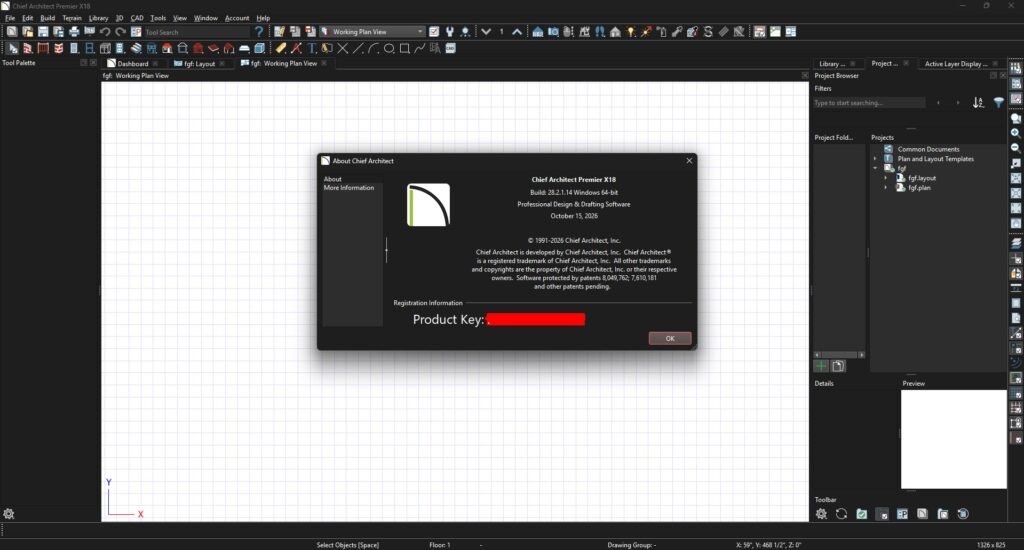Close the fgf: Working Plan View tab
1024x550 pixels.
(324, 63)
